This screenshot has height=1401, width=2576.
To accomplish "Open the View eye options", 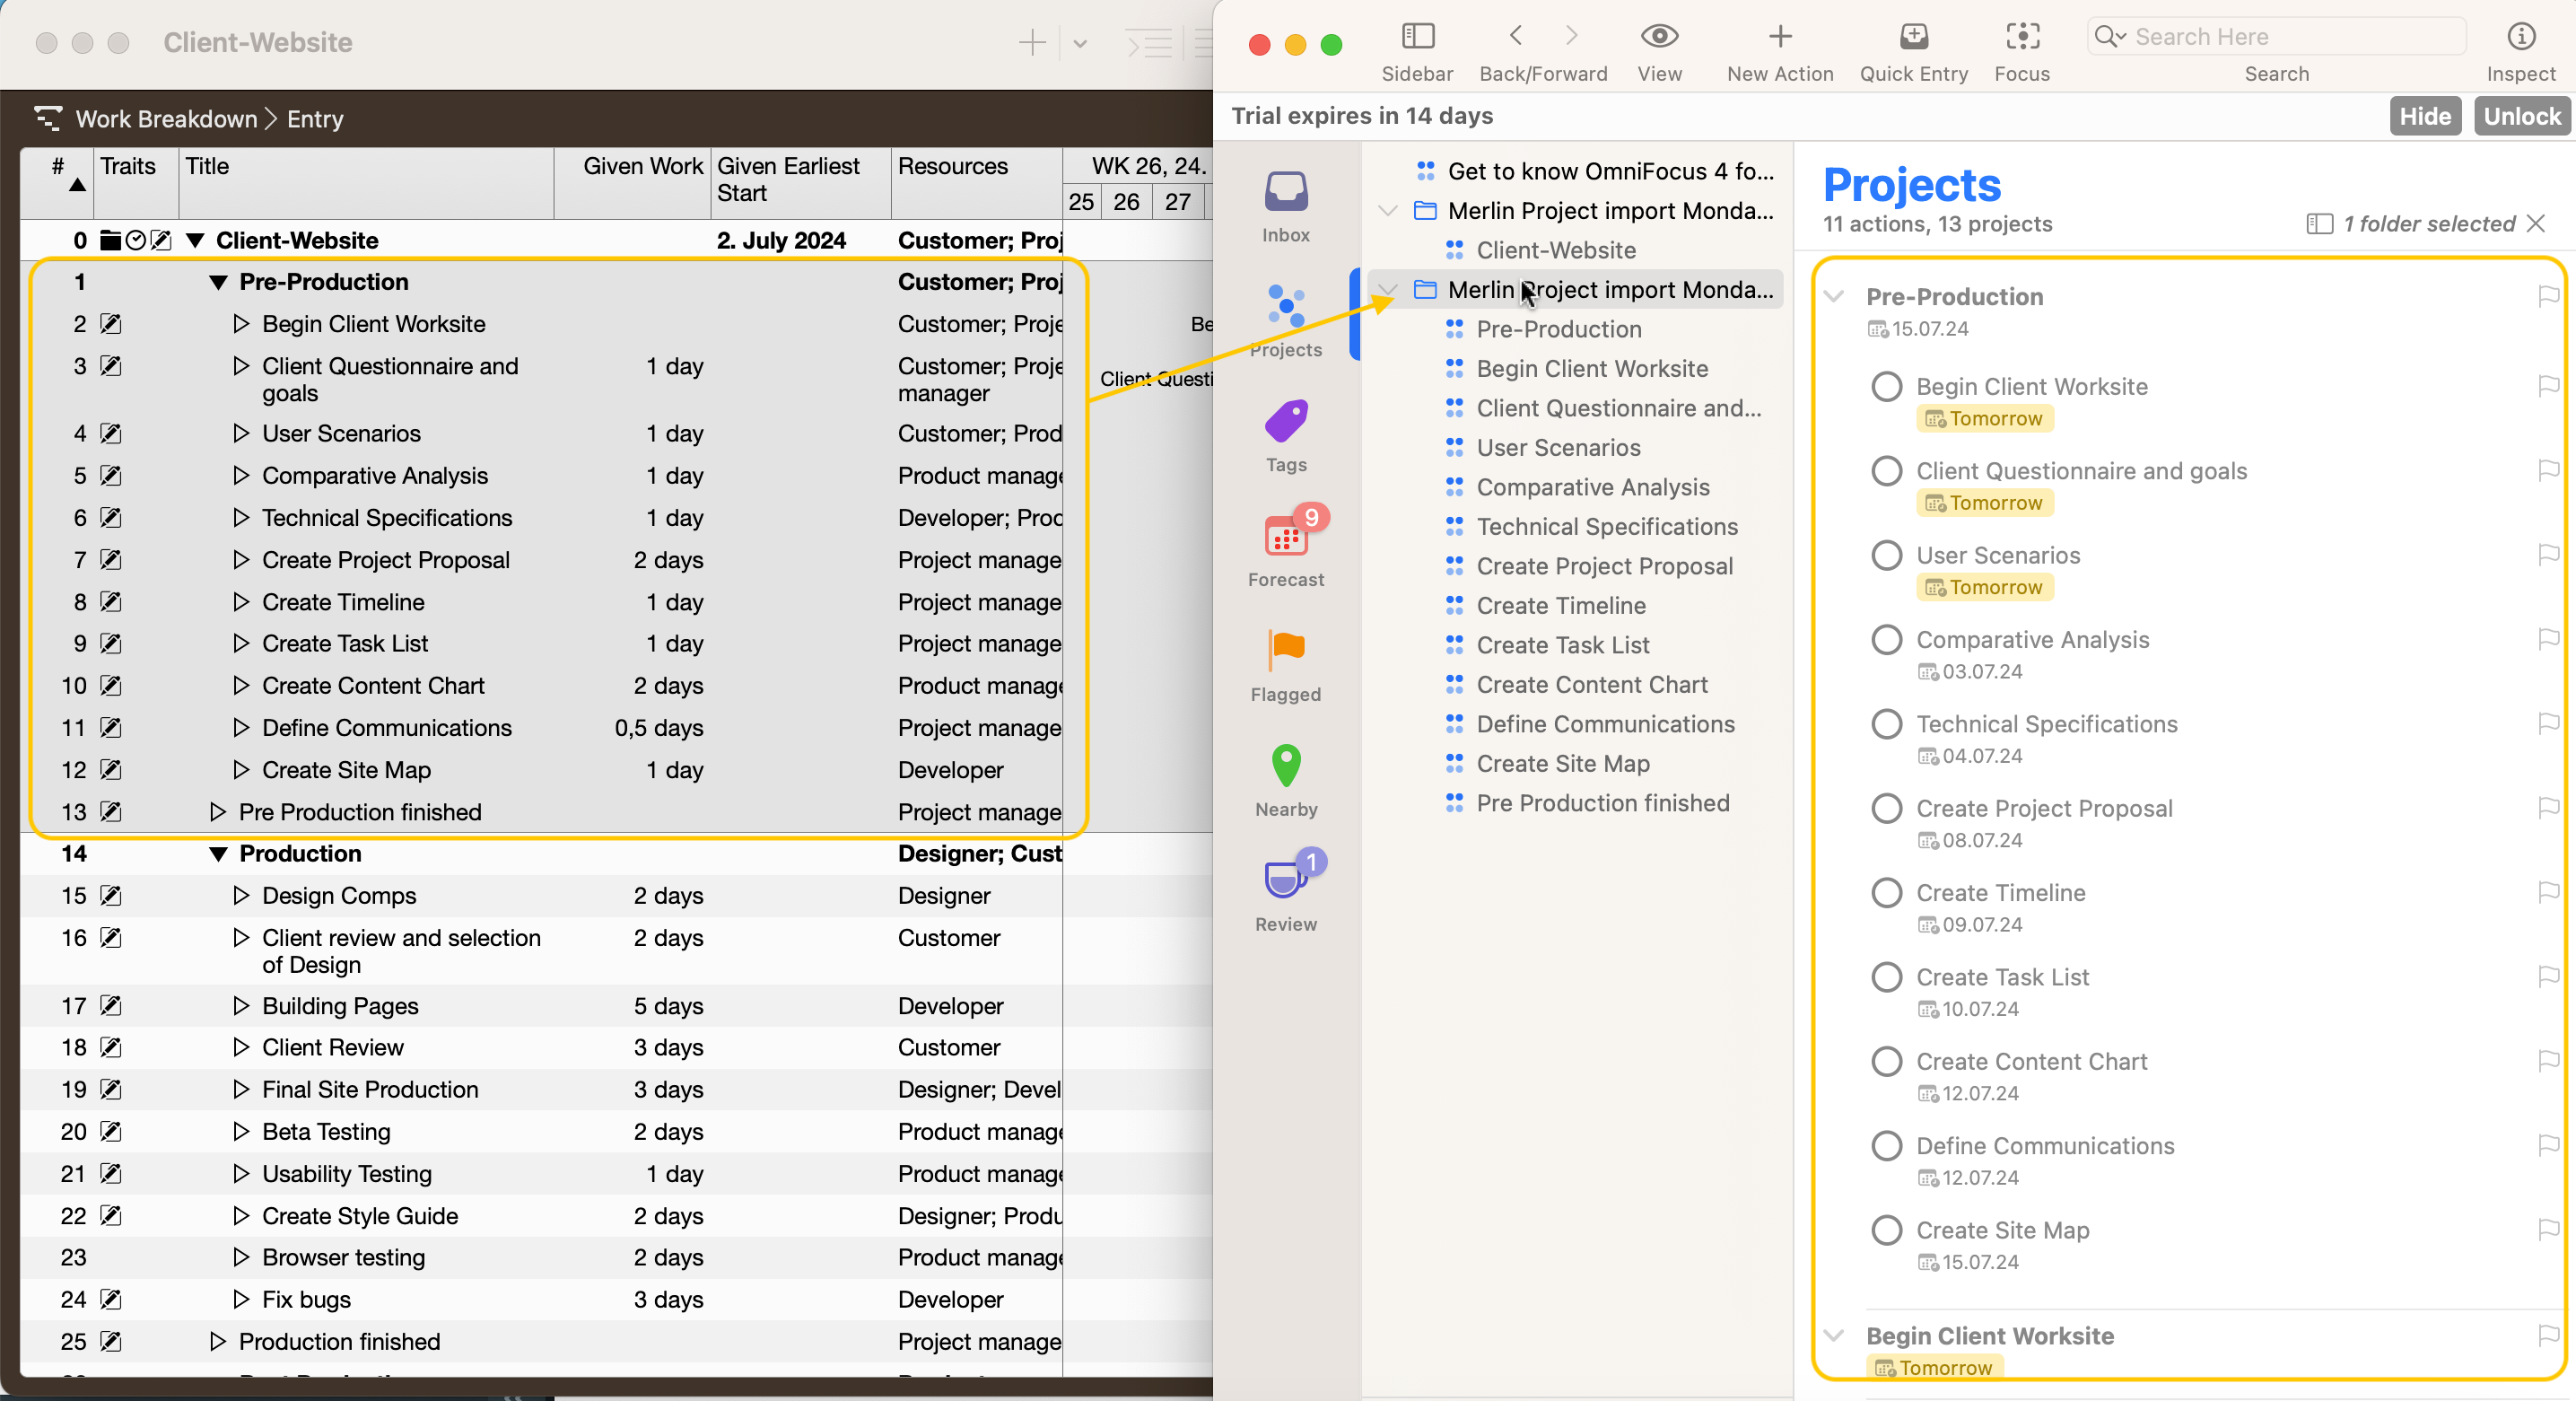I will pyautogui.click(x=1659, y=36).
